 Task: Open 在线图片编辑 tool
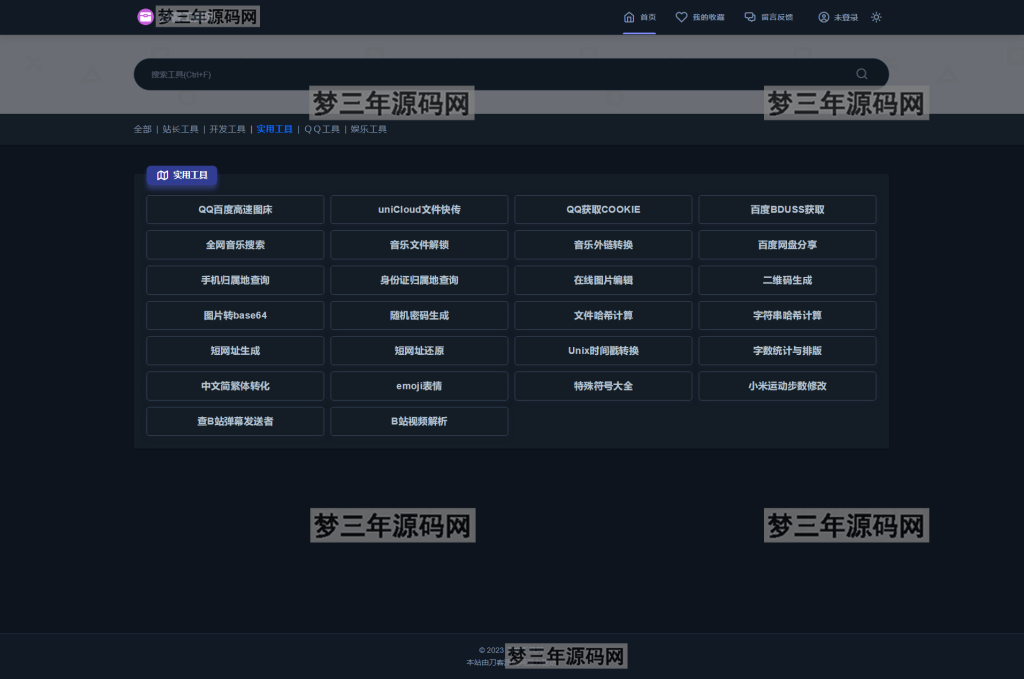coord(603,280)
